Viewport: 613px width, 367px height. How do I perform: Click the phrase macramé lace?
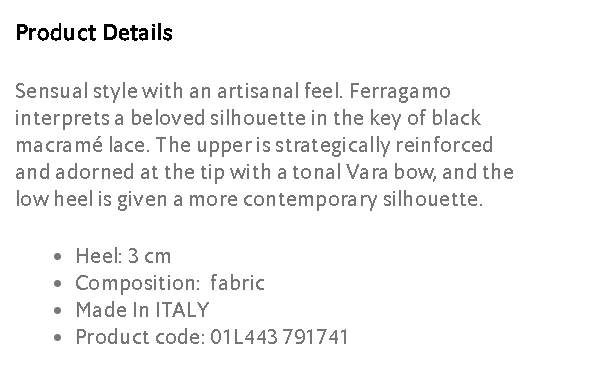click(82, 145)
